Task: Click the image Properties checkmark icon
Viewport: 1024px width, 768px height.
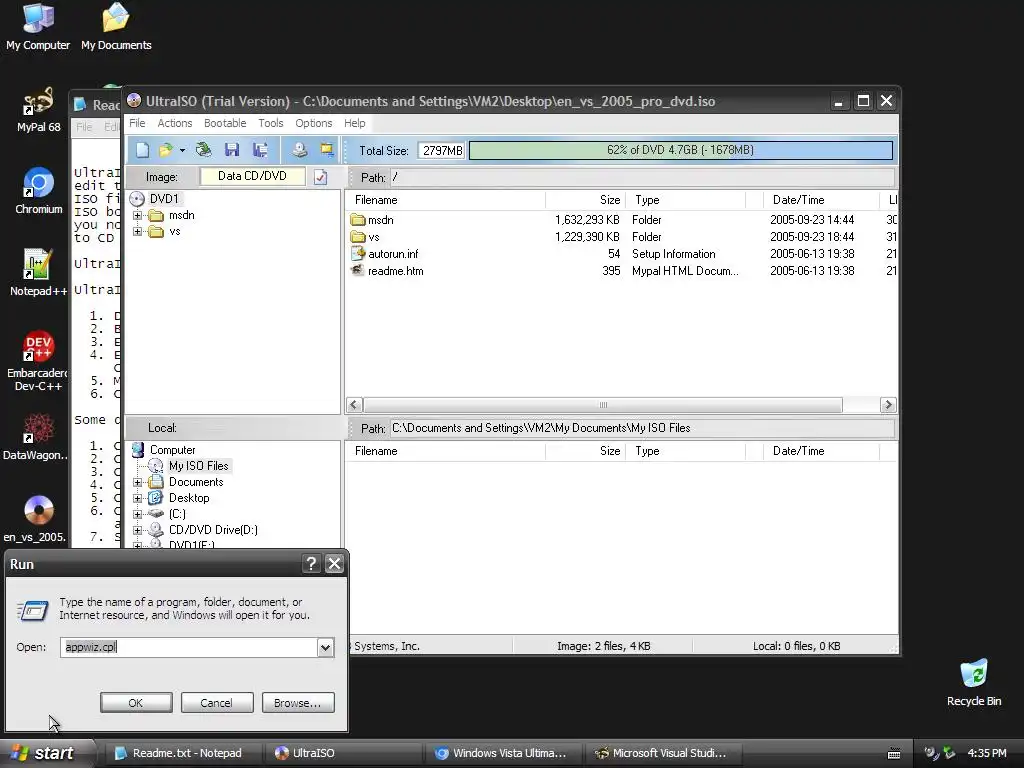Action: pyautogui.click(x=321, y=177)
